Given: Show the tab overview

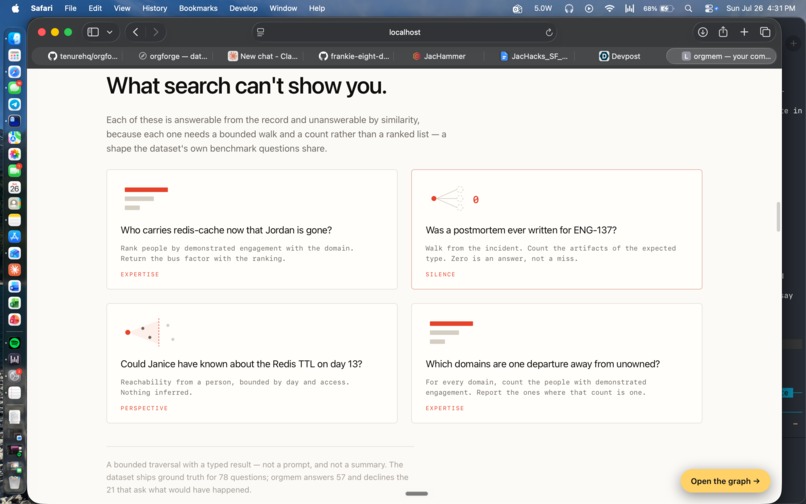Looking at the screenshot, I should point(765,32).
